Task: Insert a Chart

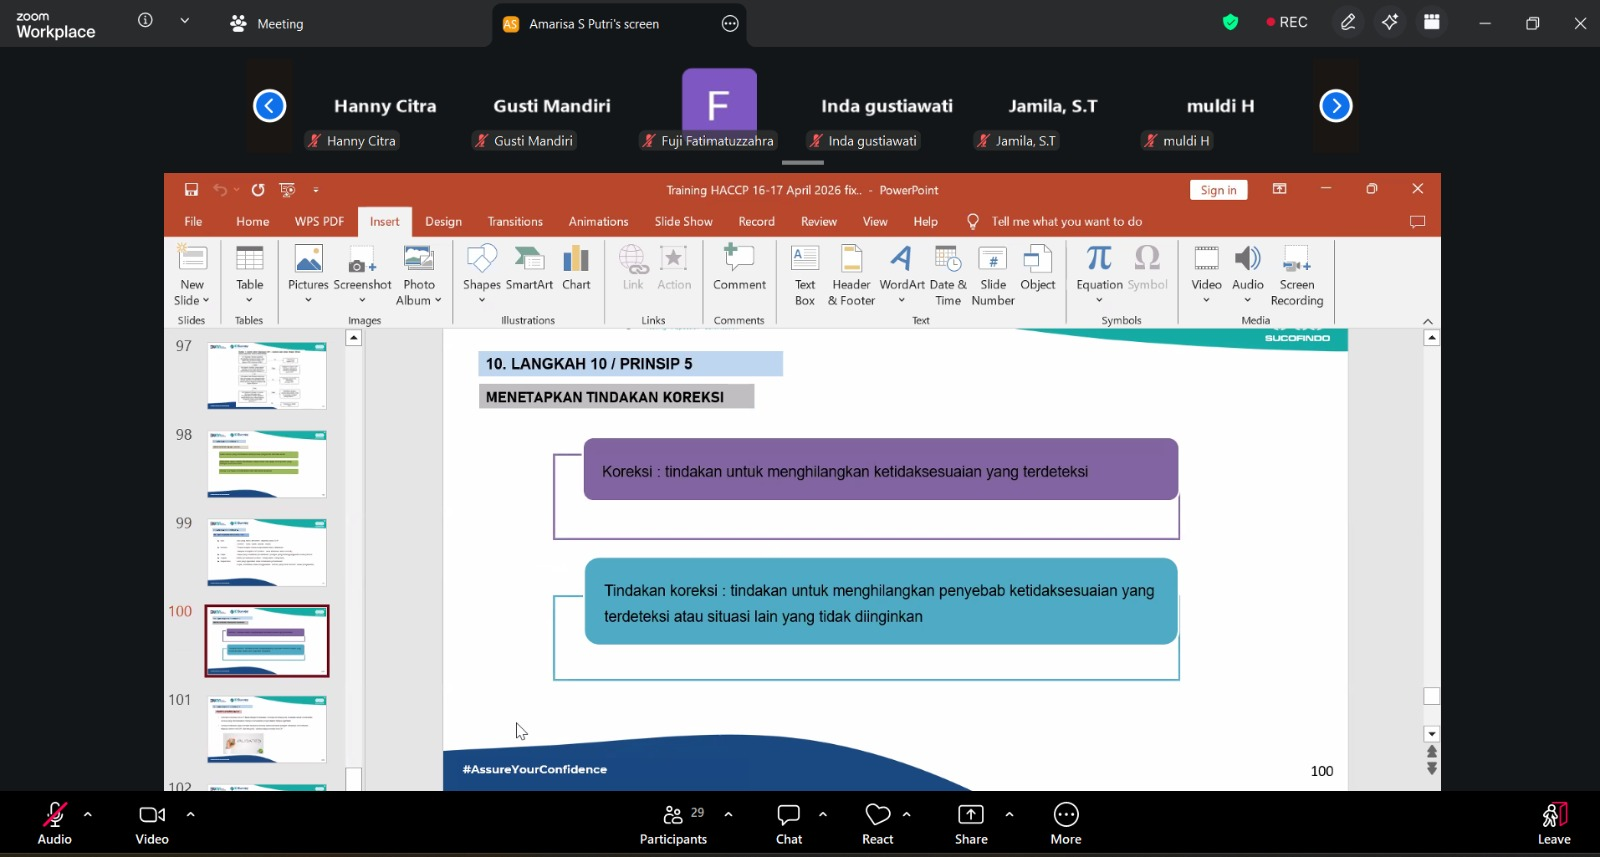Action: tap(576, 270)
